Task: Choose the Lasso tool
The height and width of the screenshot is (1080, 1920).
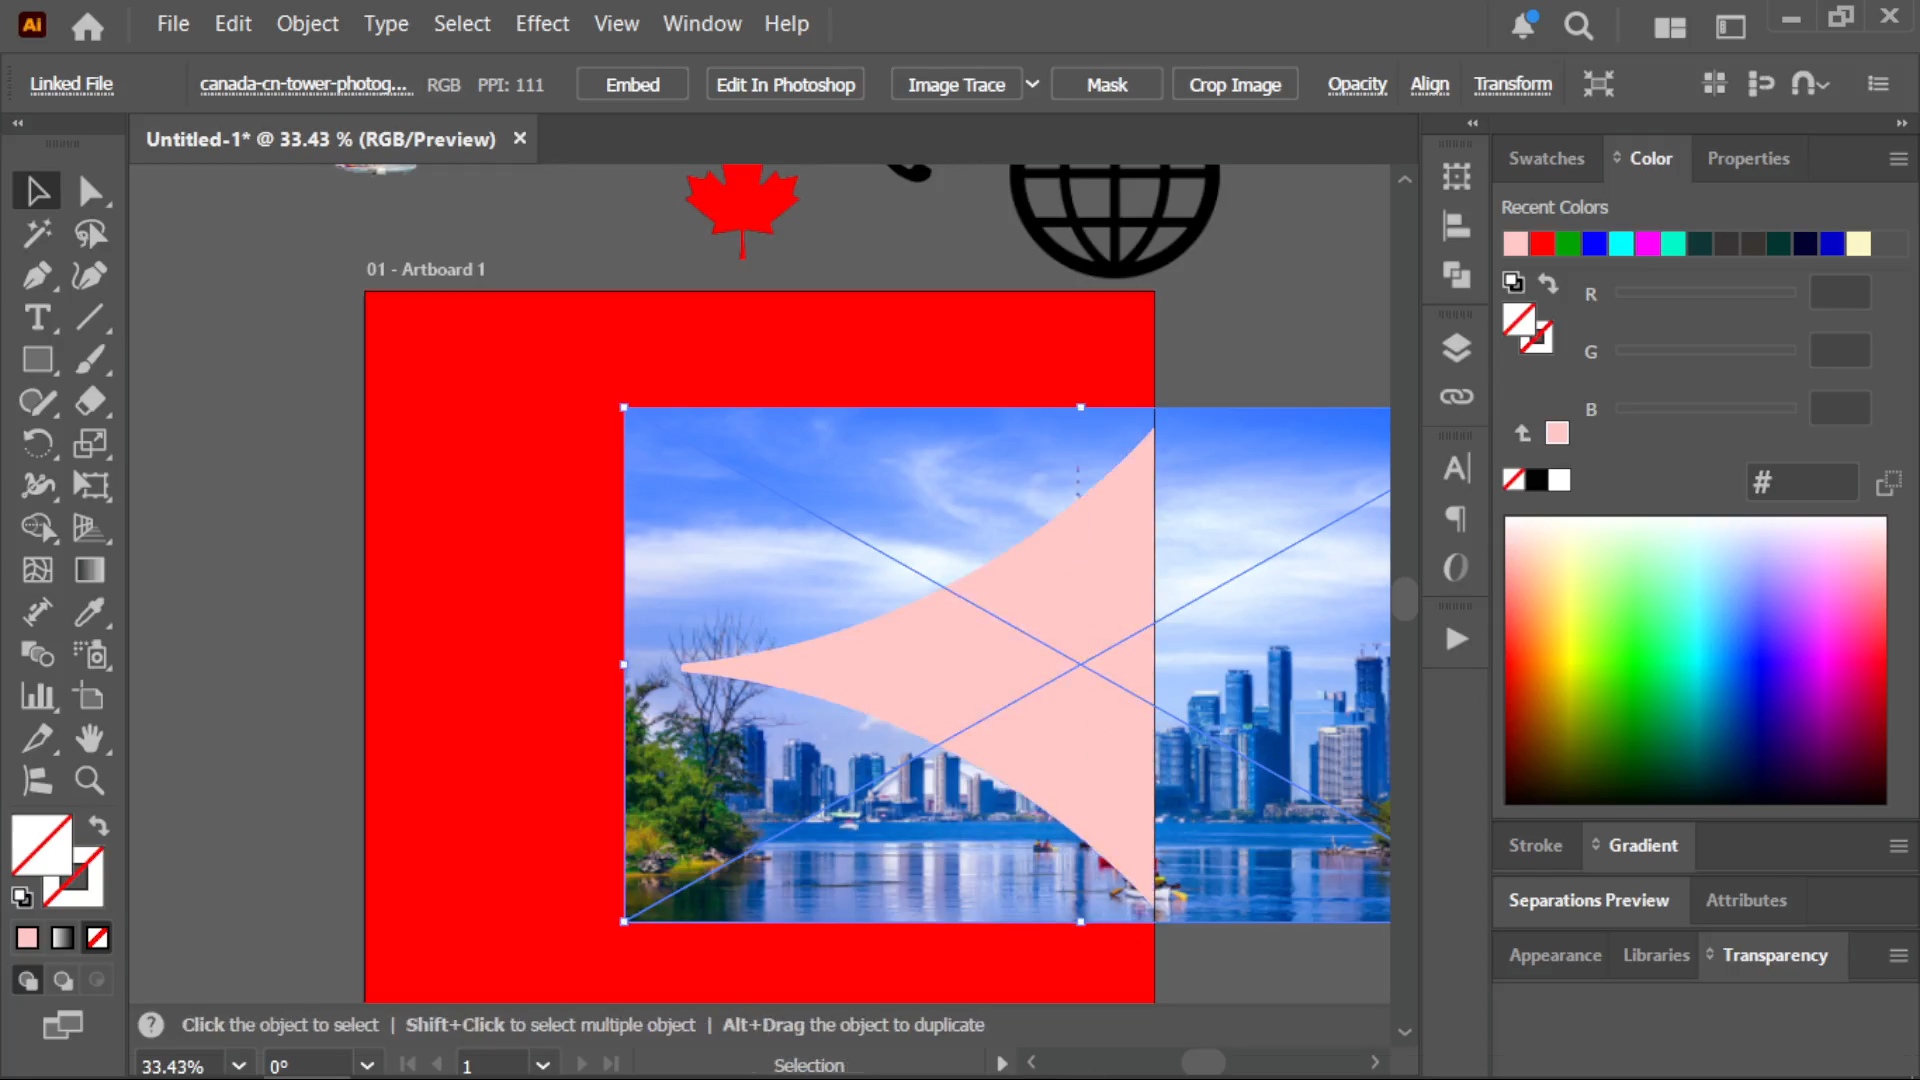Action: coord(90,234)
